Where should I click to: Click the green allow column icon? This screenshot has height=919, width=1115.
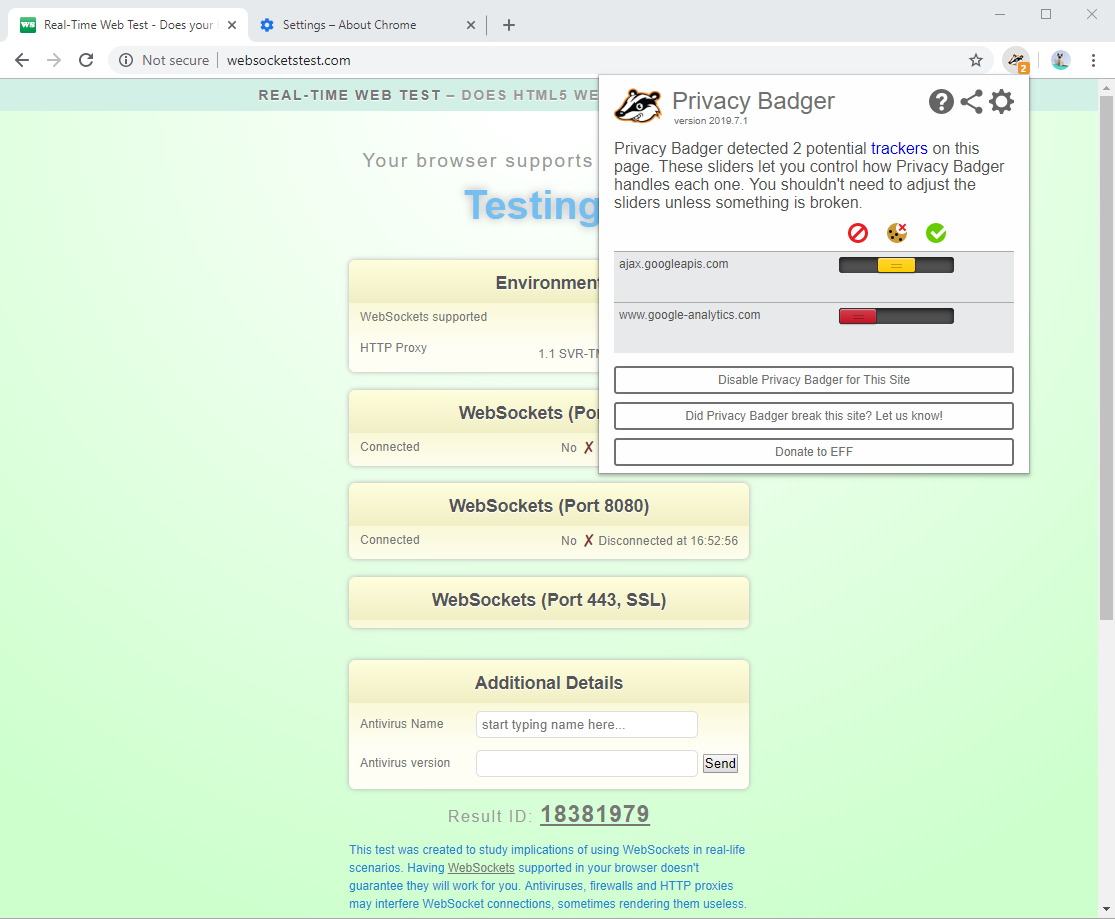click(936, 233)
